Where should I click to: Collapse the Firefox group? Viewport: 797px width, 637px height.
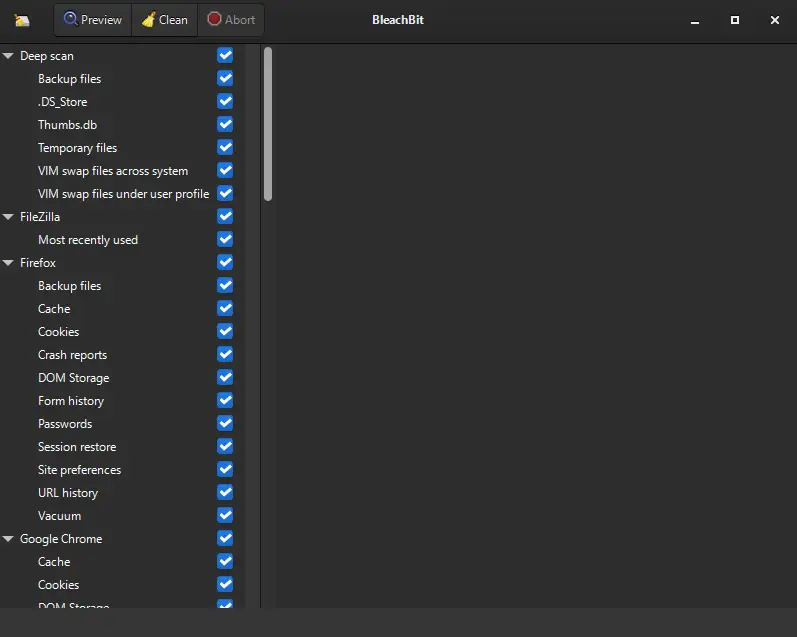pyautogui.click(x=8, y=263)
